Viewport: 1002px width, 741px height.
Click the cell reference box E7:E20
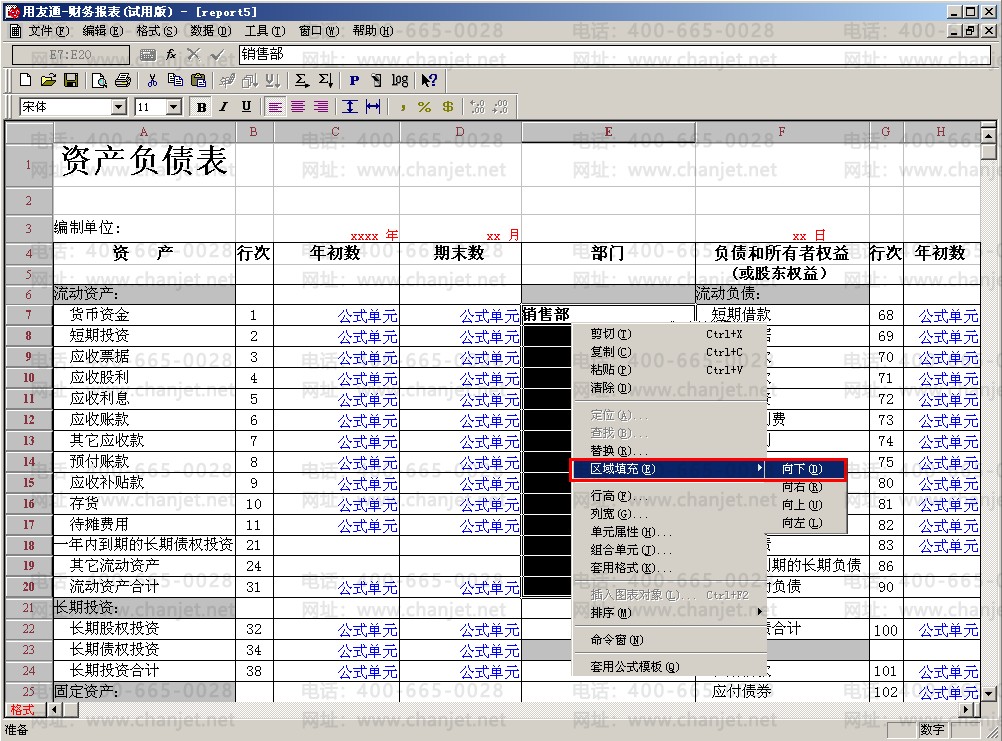(x=71, y=55)
